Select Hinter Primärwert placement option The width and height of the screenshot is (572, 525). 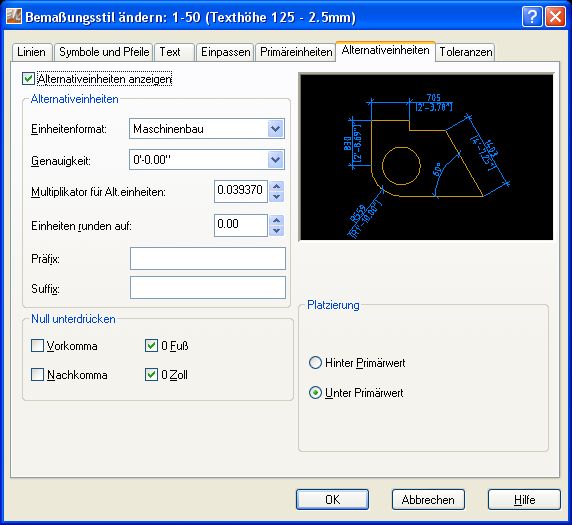click(x=315, y=363)
